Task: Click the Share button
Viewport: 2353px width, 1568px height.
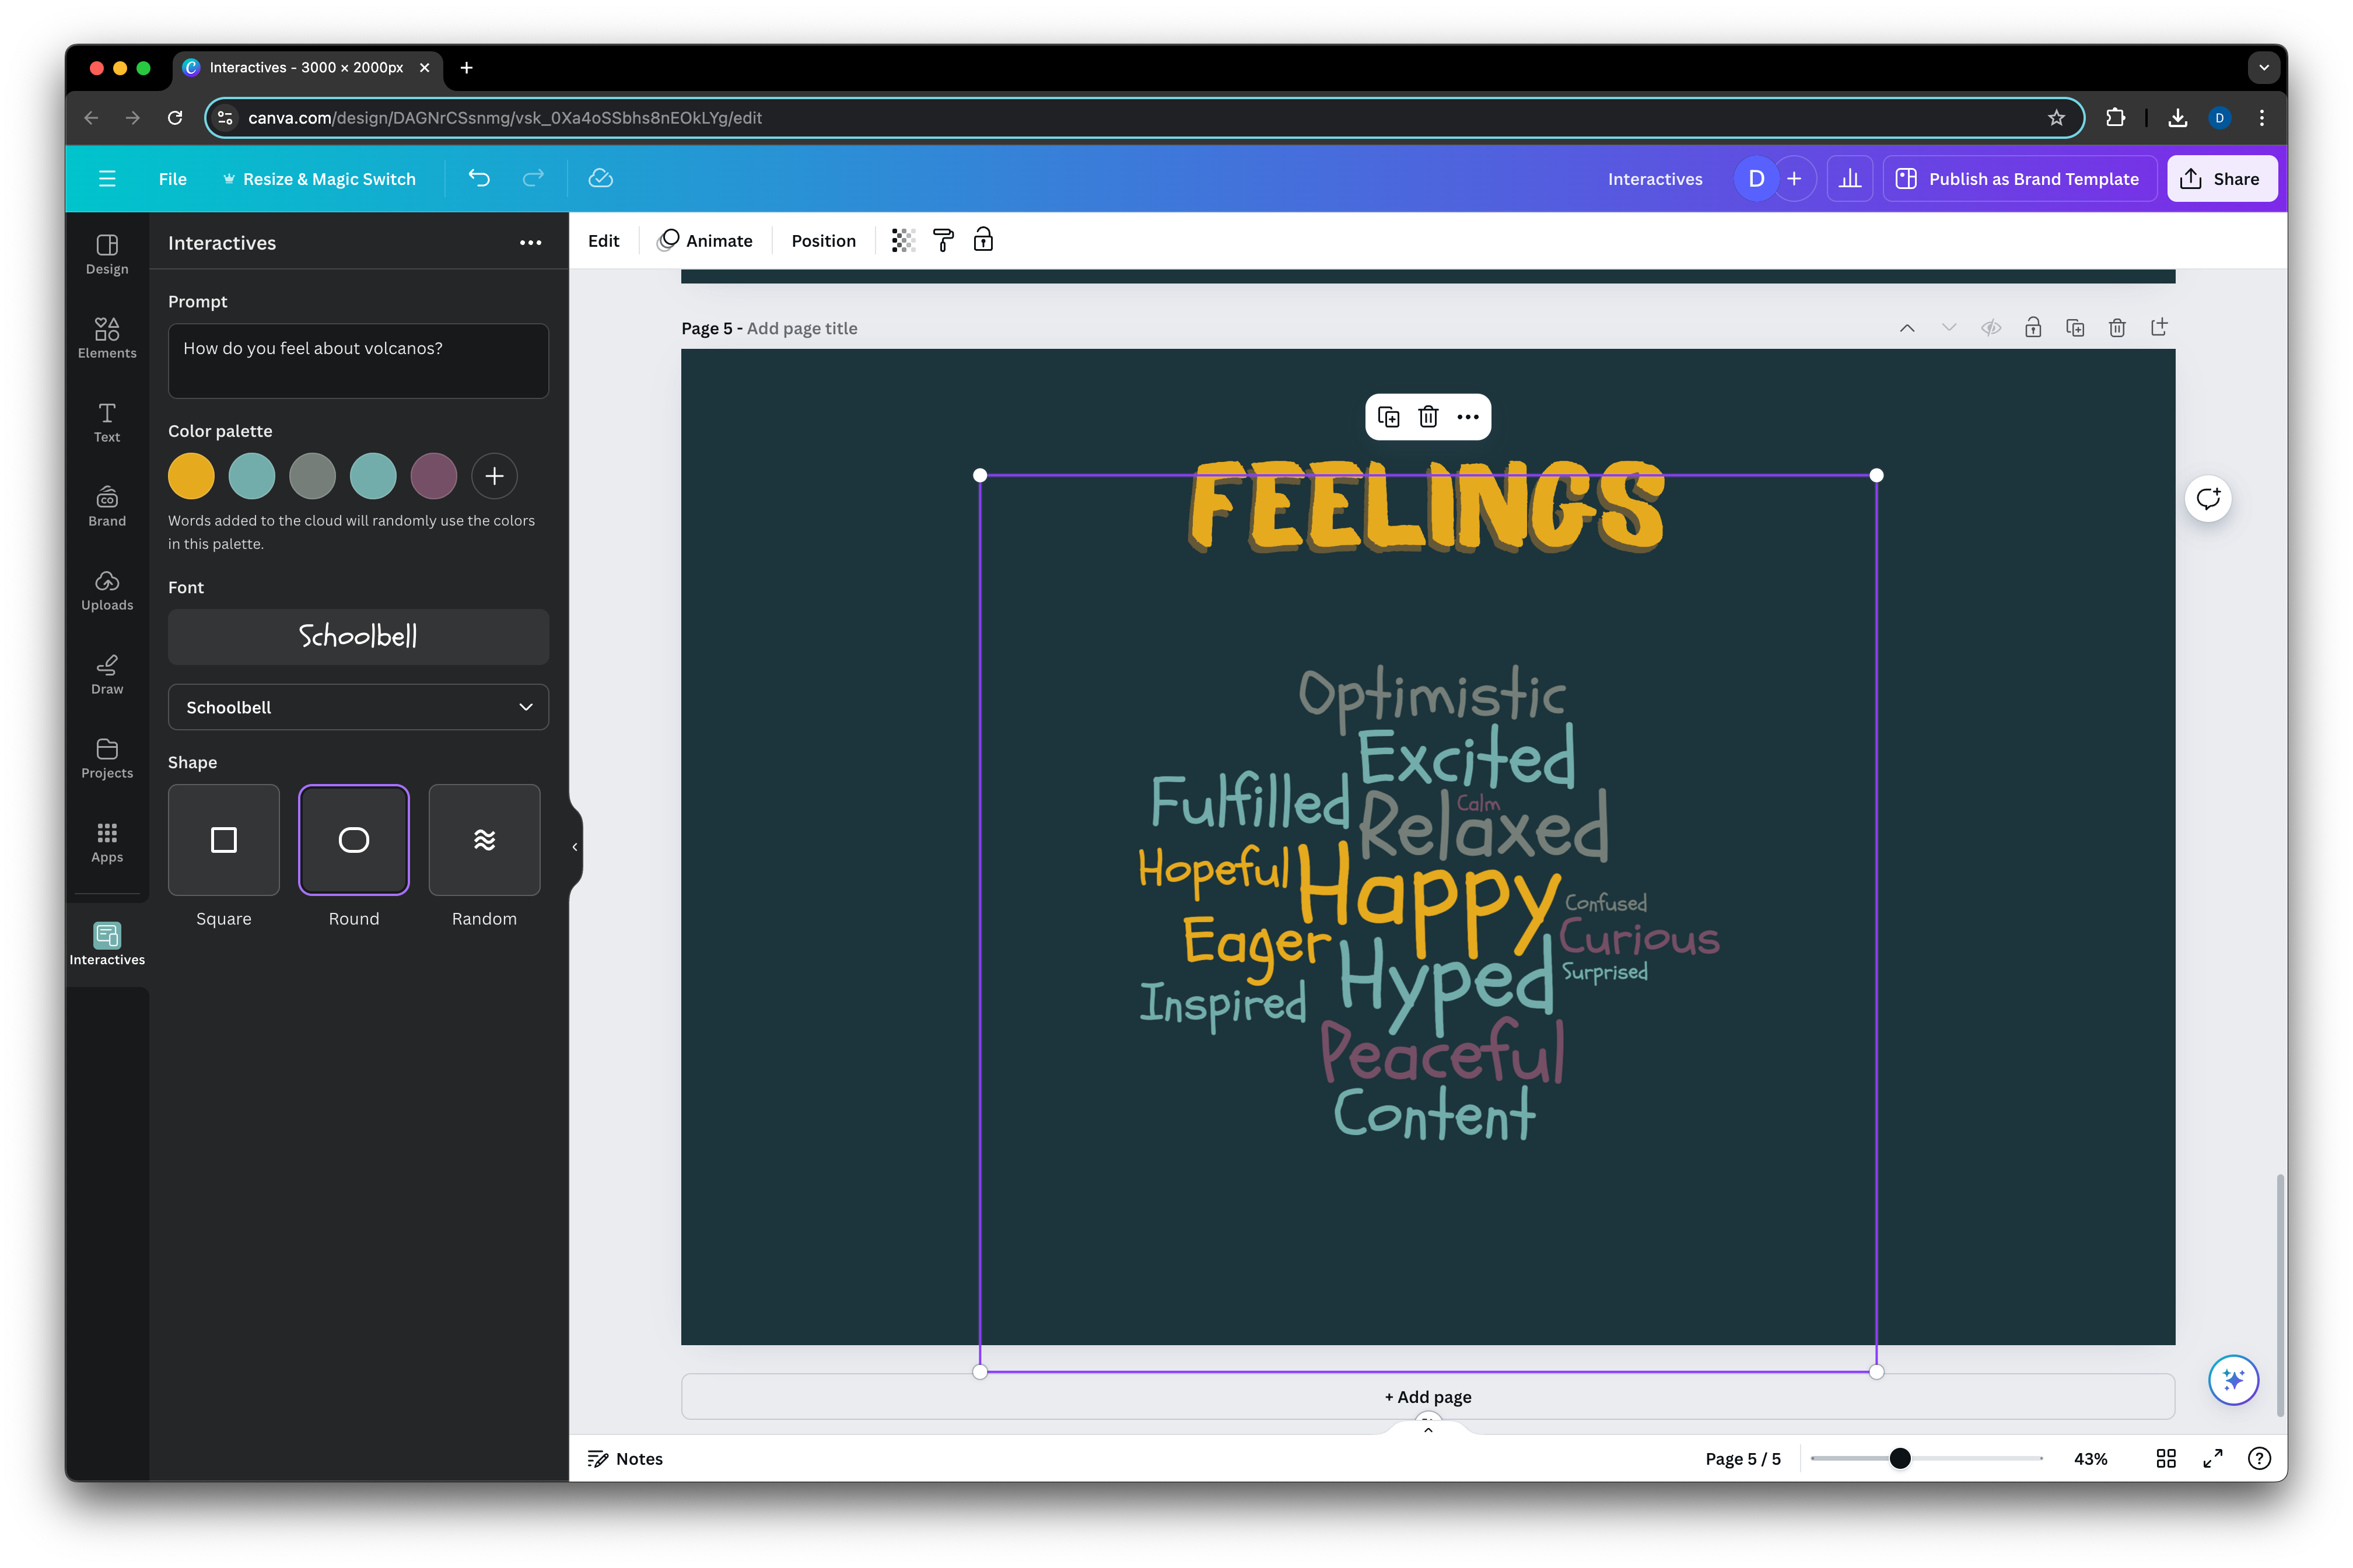Action: click(2221, 179)
